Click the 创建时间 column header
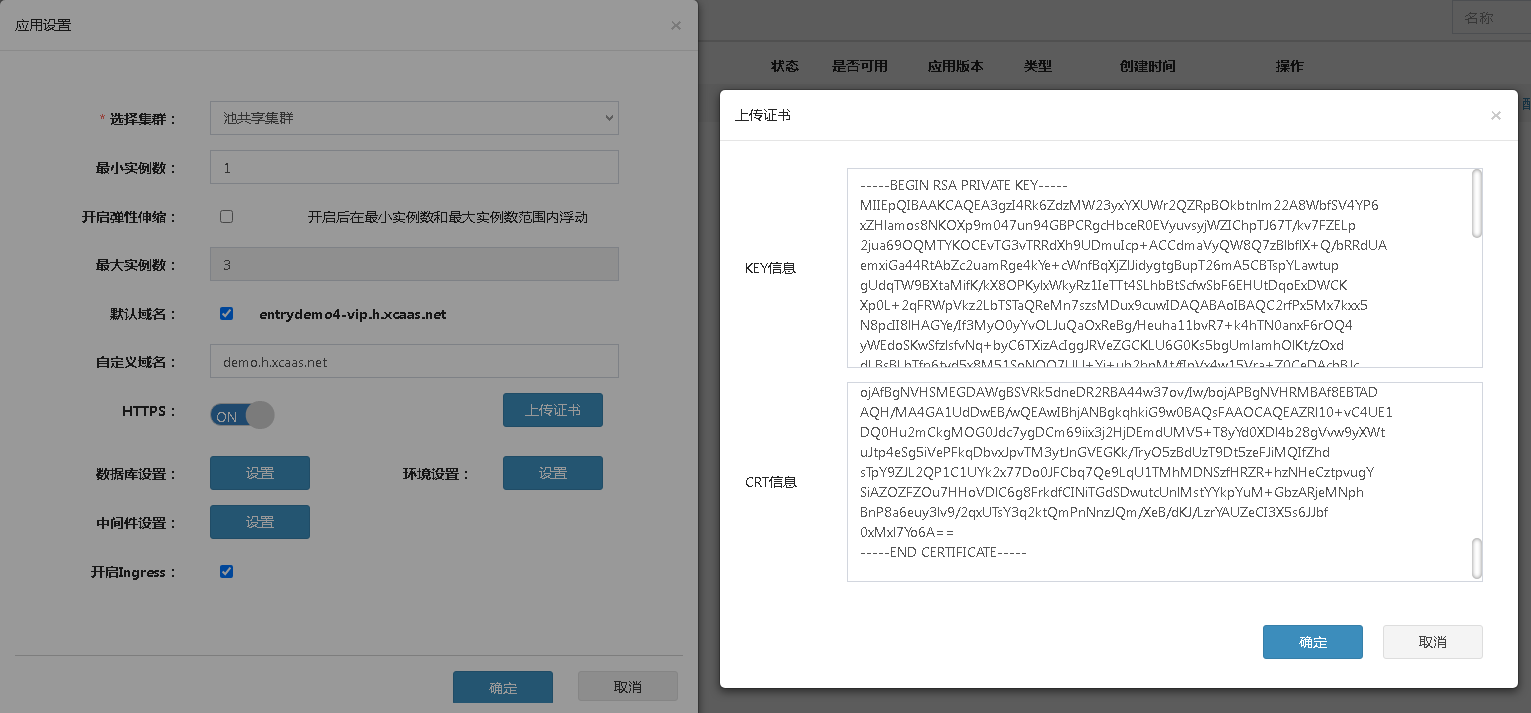 tap(1148, 66)
